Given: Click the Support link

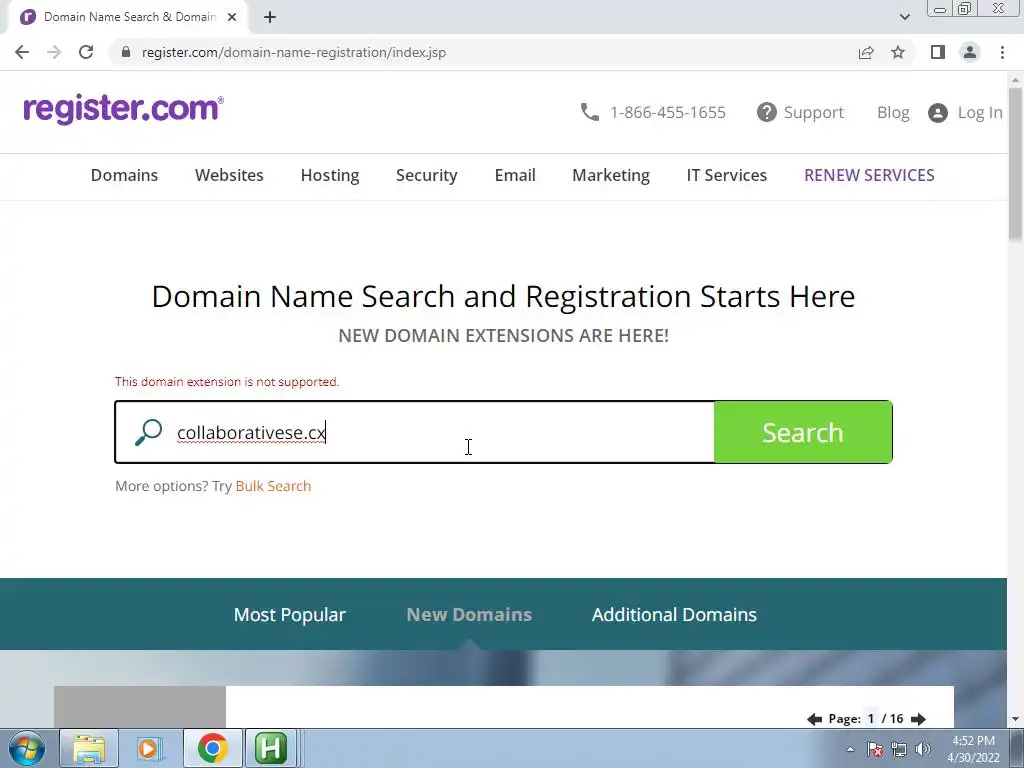Looking at the screenshot, I should pyautogui.click(x=813, y=112).
